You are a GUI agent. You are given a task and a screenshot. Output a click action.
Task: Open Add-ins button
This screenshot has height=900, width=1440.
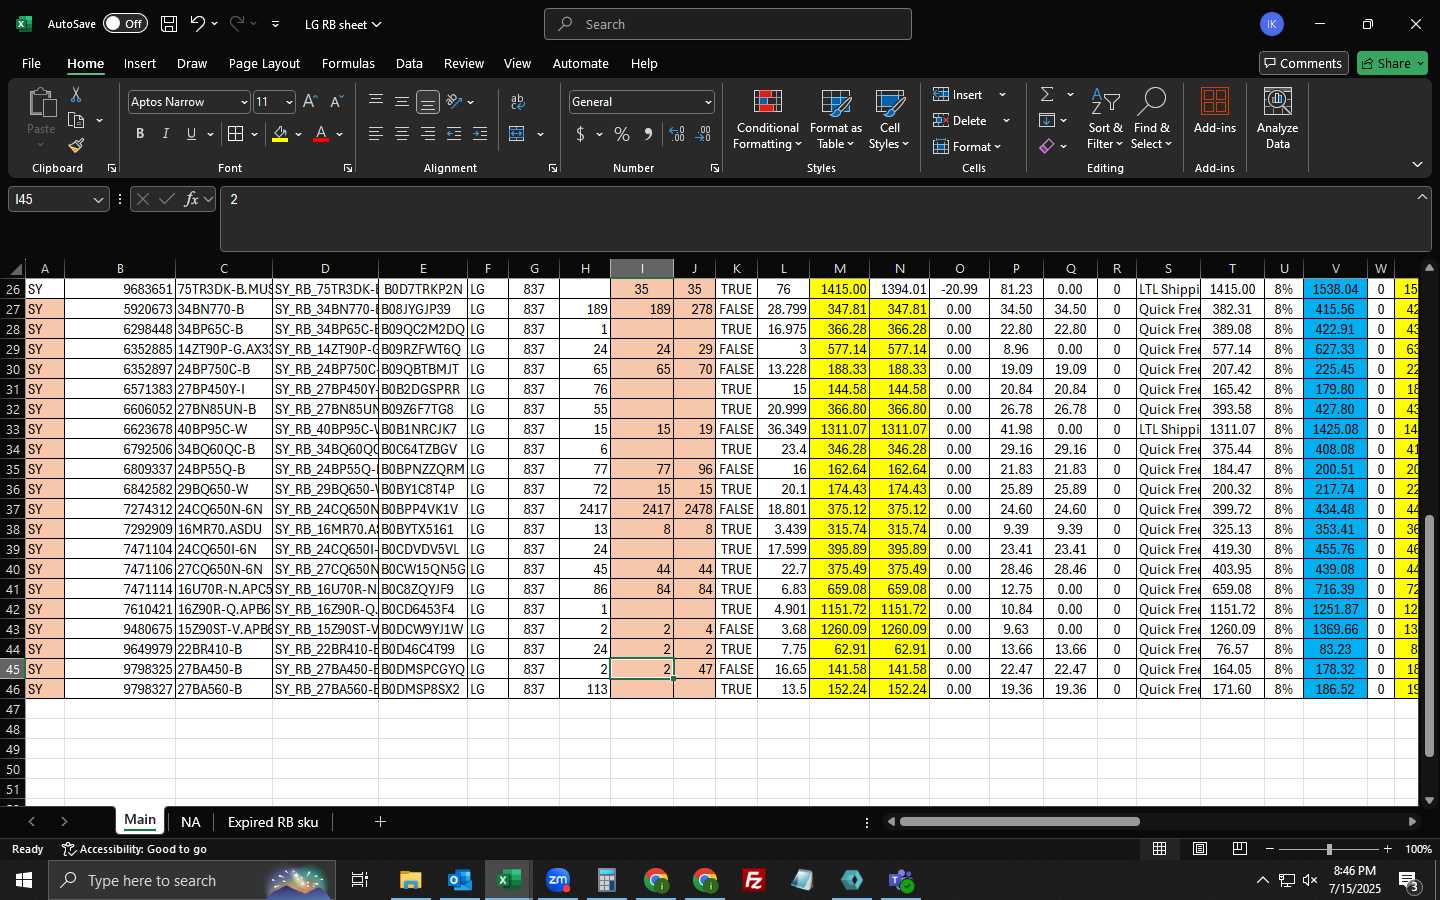click(x=1215, y=112)
